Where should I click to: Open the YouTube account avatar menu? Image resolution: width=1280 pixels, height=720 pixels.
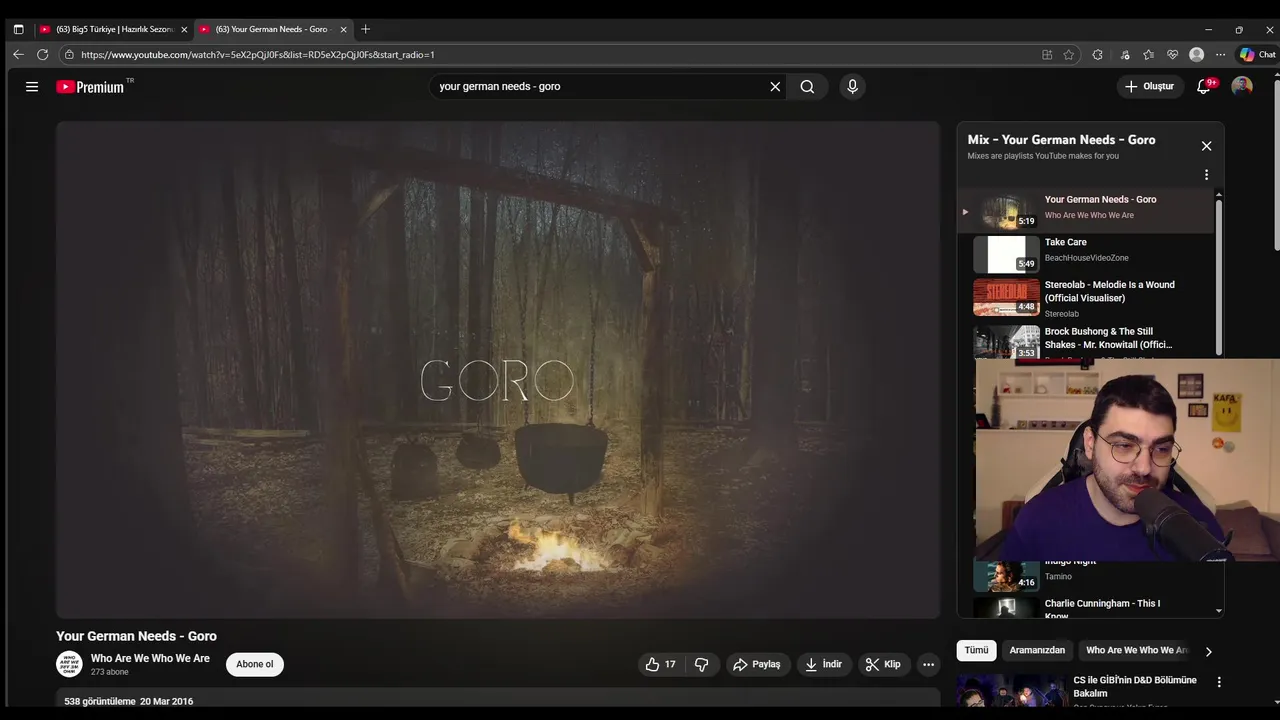pos(1242,87)
